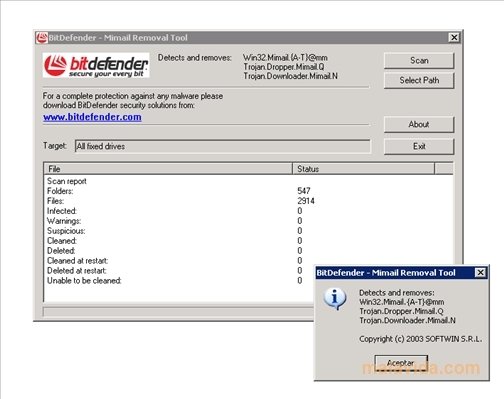
Task: Close the main BitDefender window
Action: [454, 37]
